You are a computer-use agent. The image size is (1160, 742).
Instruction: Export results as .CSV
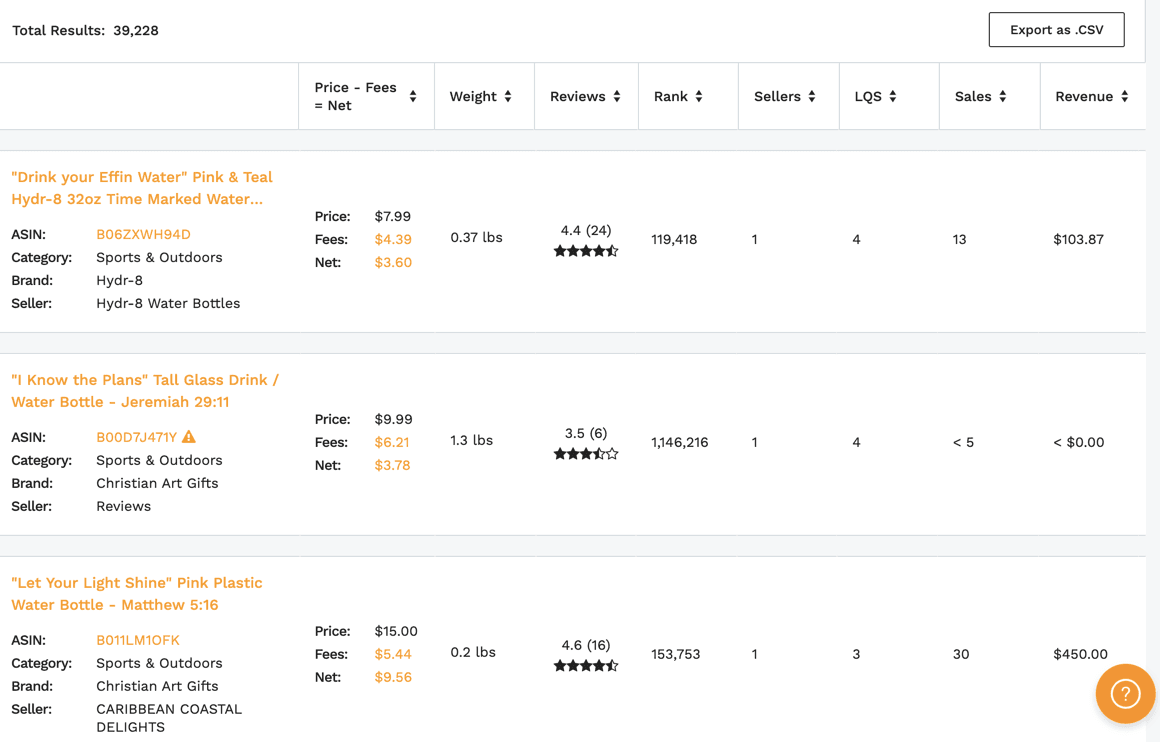click(1056, 30)
